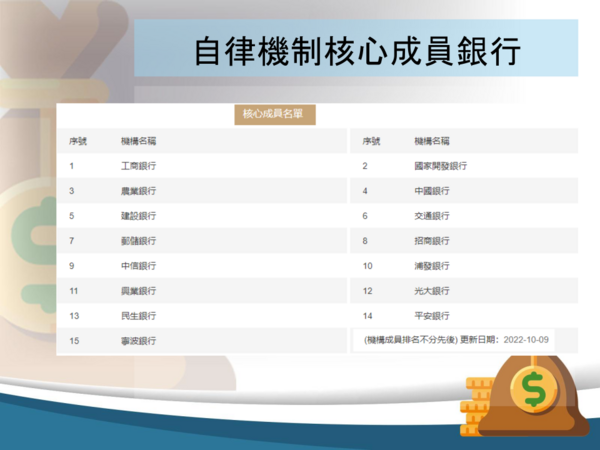Screen dimensions: 600x450
Task: Click serial number 3 beside 農業銀行
Action: click(x=72, y=191)
